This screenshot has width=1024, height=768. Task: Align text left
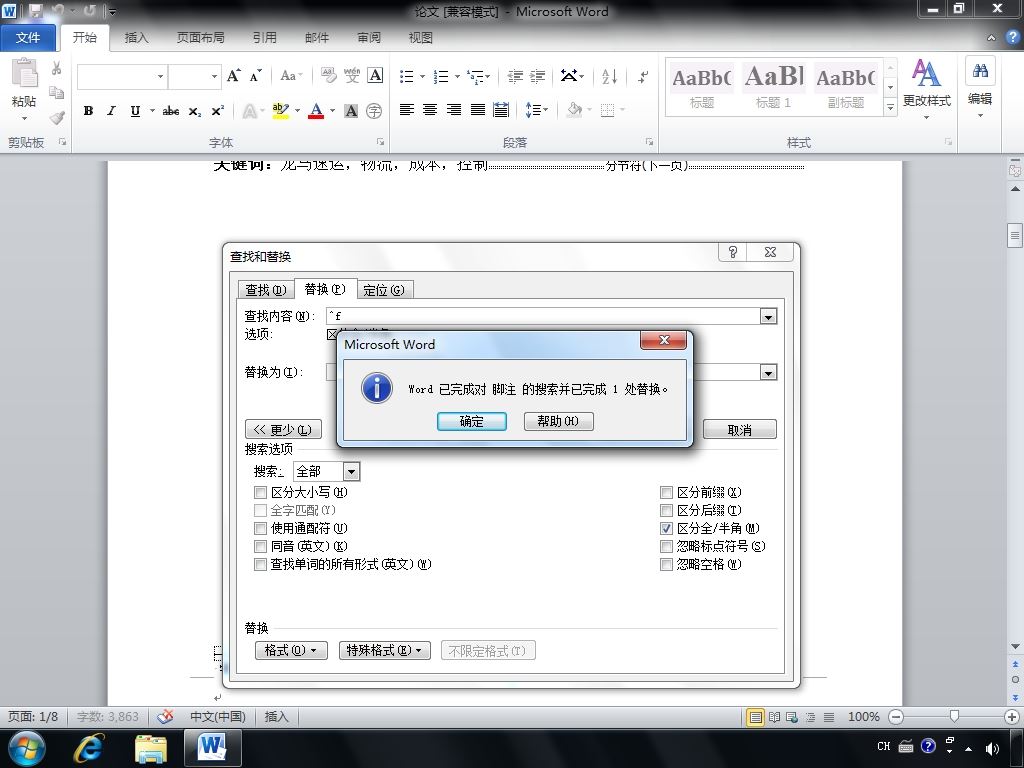(407, 110)
